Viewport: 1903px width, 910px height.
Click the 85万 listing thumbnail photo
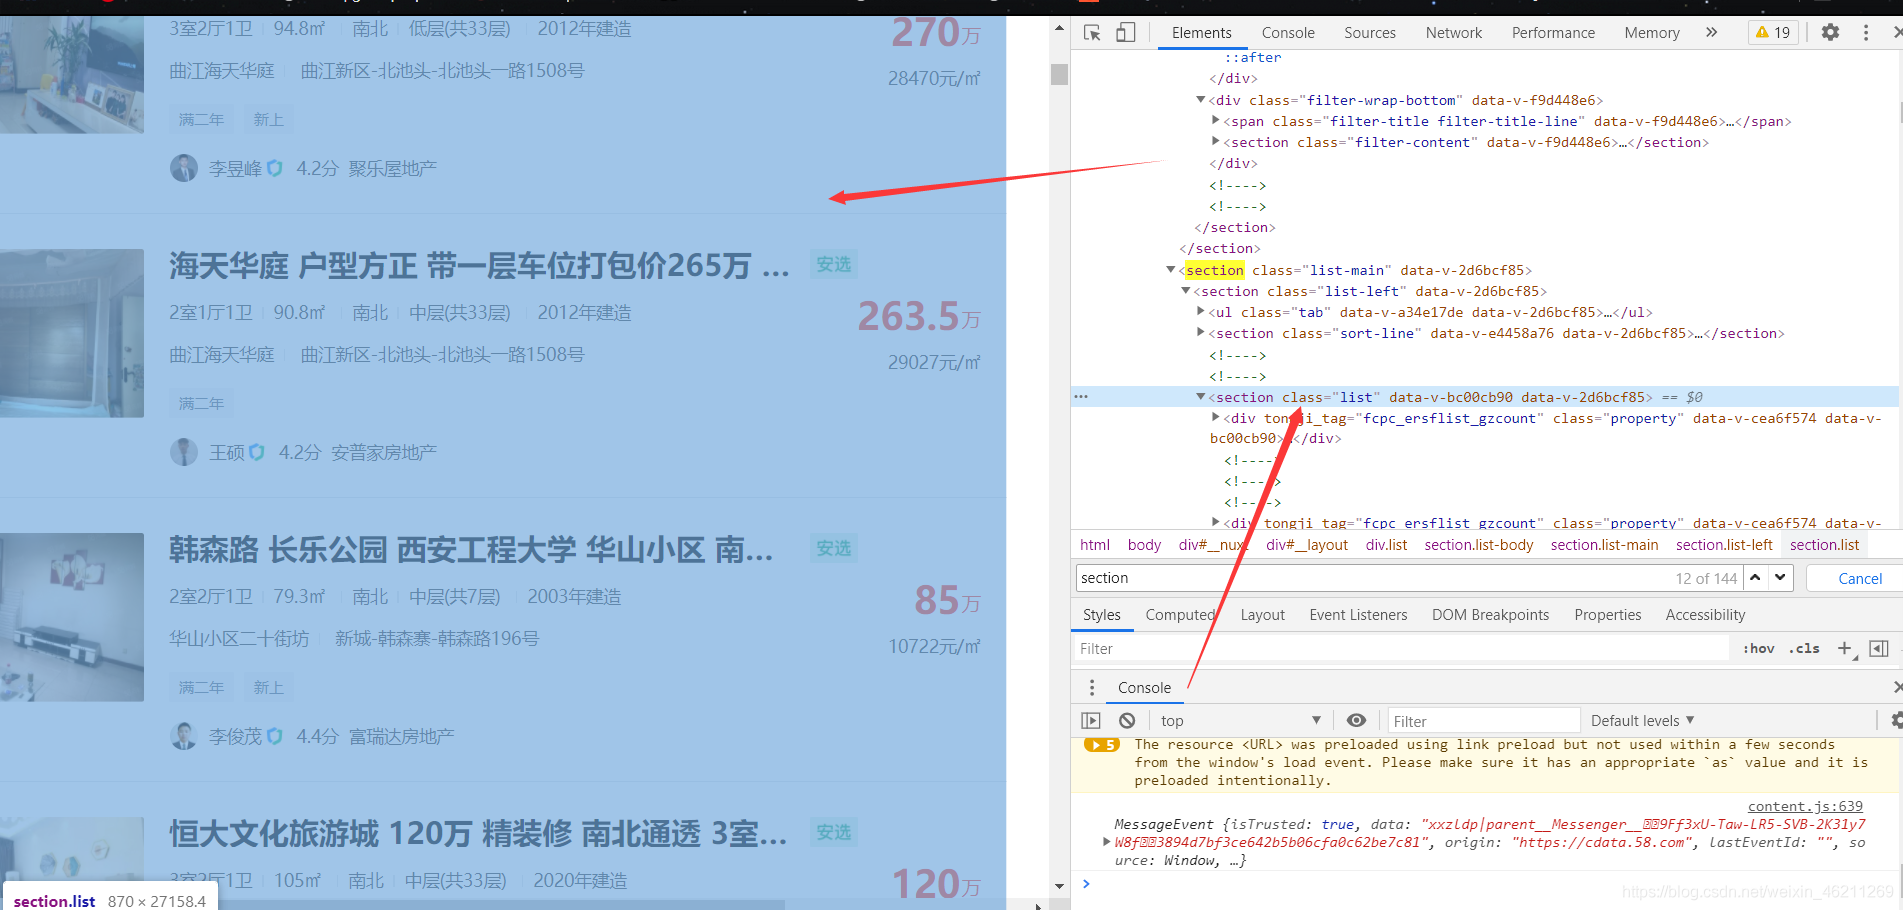tap(72, 617)
